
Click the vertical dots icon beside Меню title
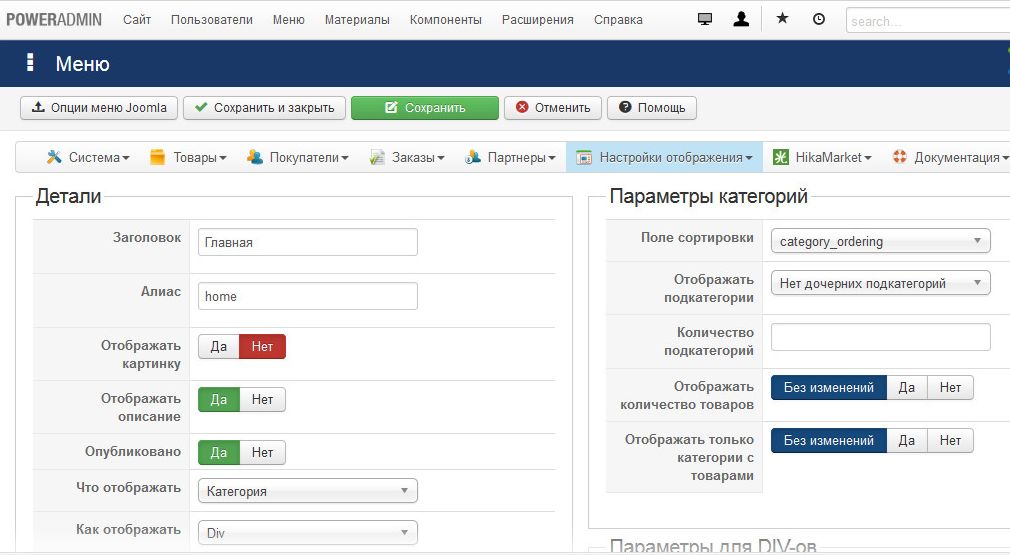30,62
